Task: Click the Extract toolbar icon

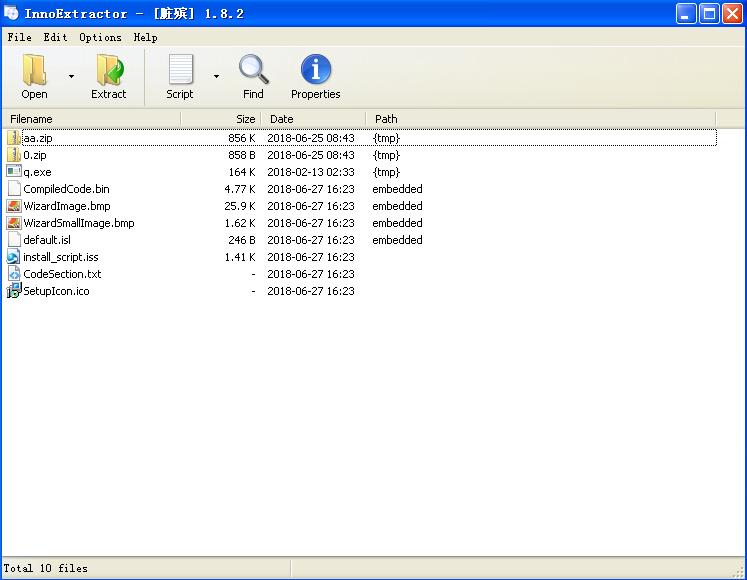Action: click(109, 70)
